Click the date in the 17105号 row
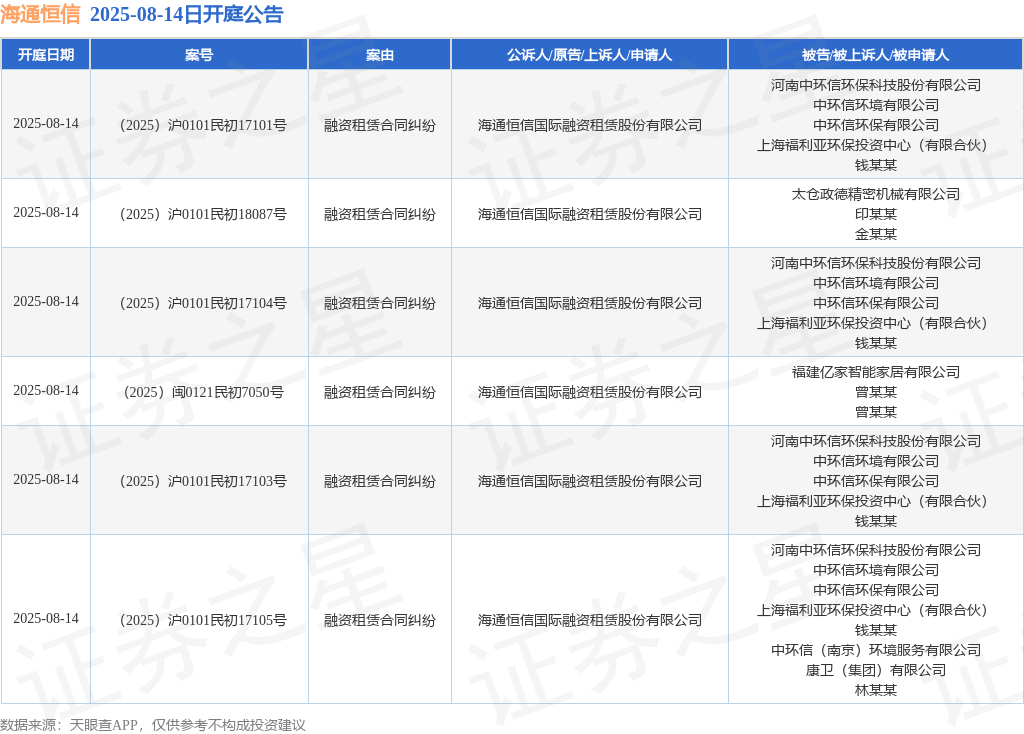 (x=46, y=618)
